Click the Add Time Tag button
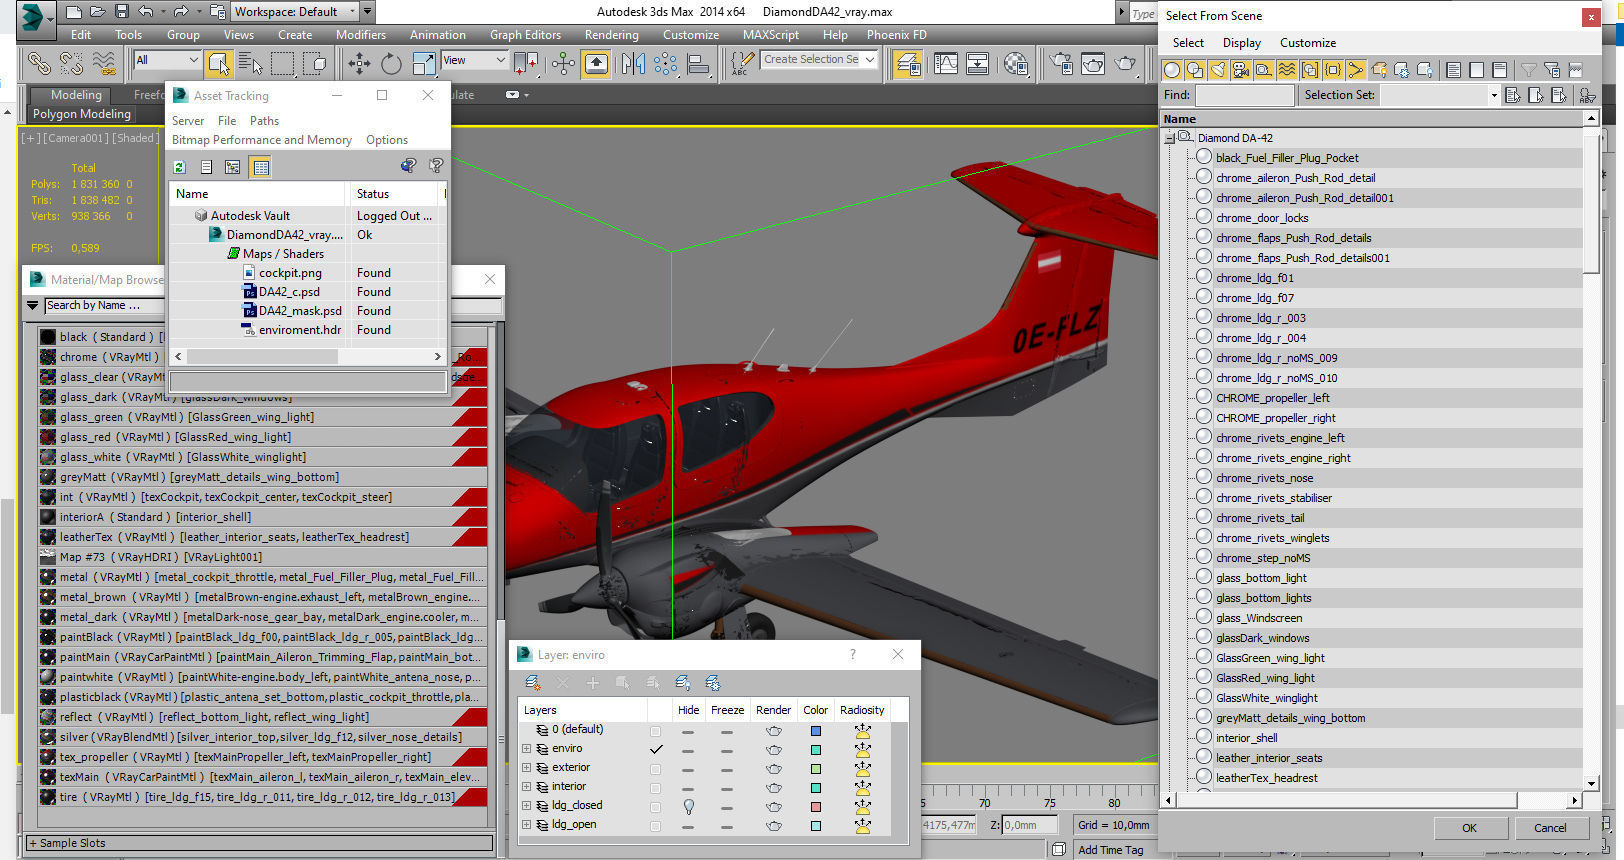 (x=1110, y=850)
